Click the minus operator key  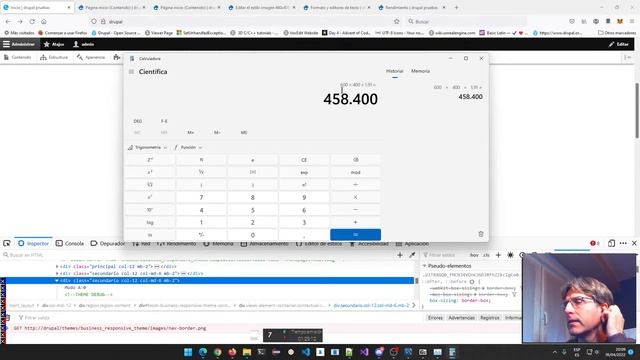click(356, 210)
